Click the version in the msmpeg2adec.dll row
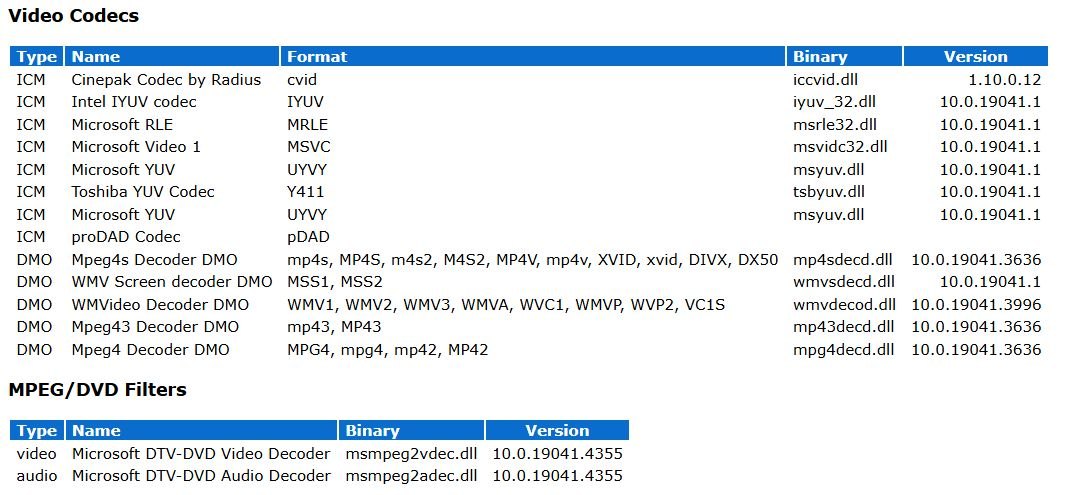The width and height of the screenshot is (1076, 495). click(x=557, y=476)
